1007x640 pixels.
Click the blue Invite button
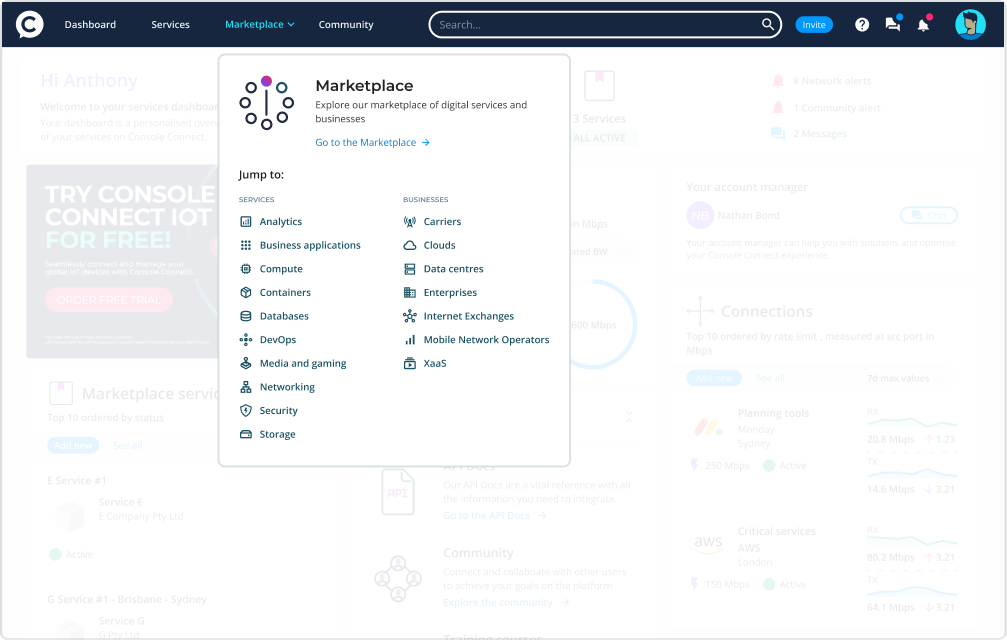click(x=814, y=24)
